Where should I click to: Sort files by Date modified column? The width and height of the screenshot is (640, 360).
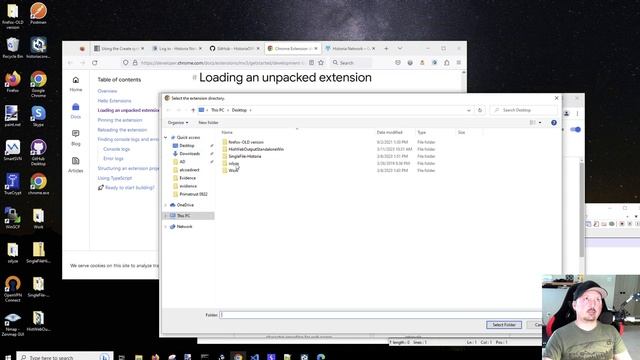click(x=389, y=132)
